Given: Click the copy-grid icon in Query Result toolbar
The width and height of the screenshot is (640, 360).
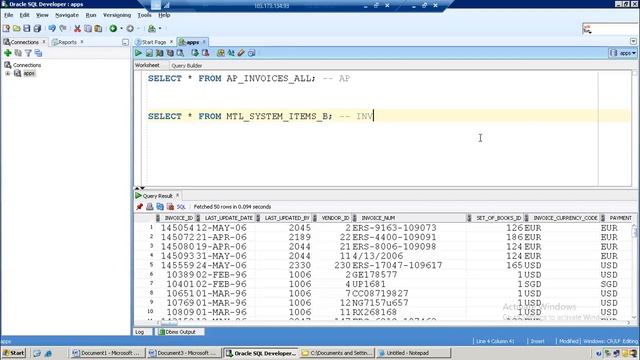Looking at the screenshot, I should 160,207.
